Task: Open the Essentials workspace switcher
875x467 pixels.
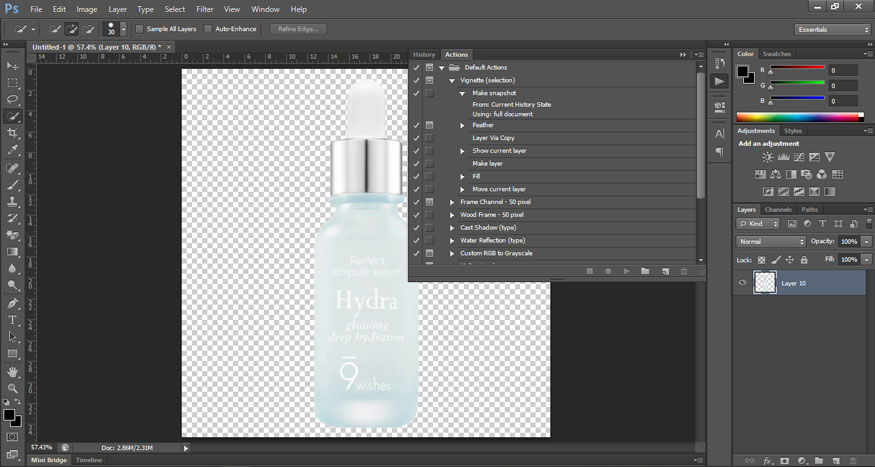Action: click(x=833, y=30)
